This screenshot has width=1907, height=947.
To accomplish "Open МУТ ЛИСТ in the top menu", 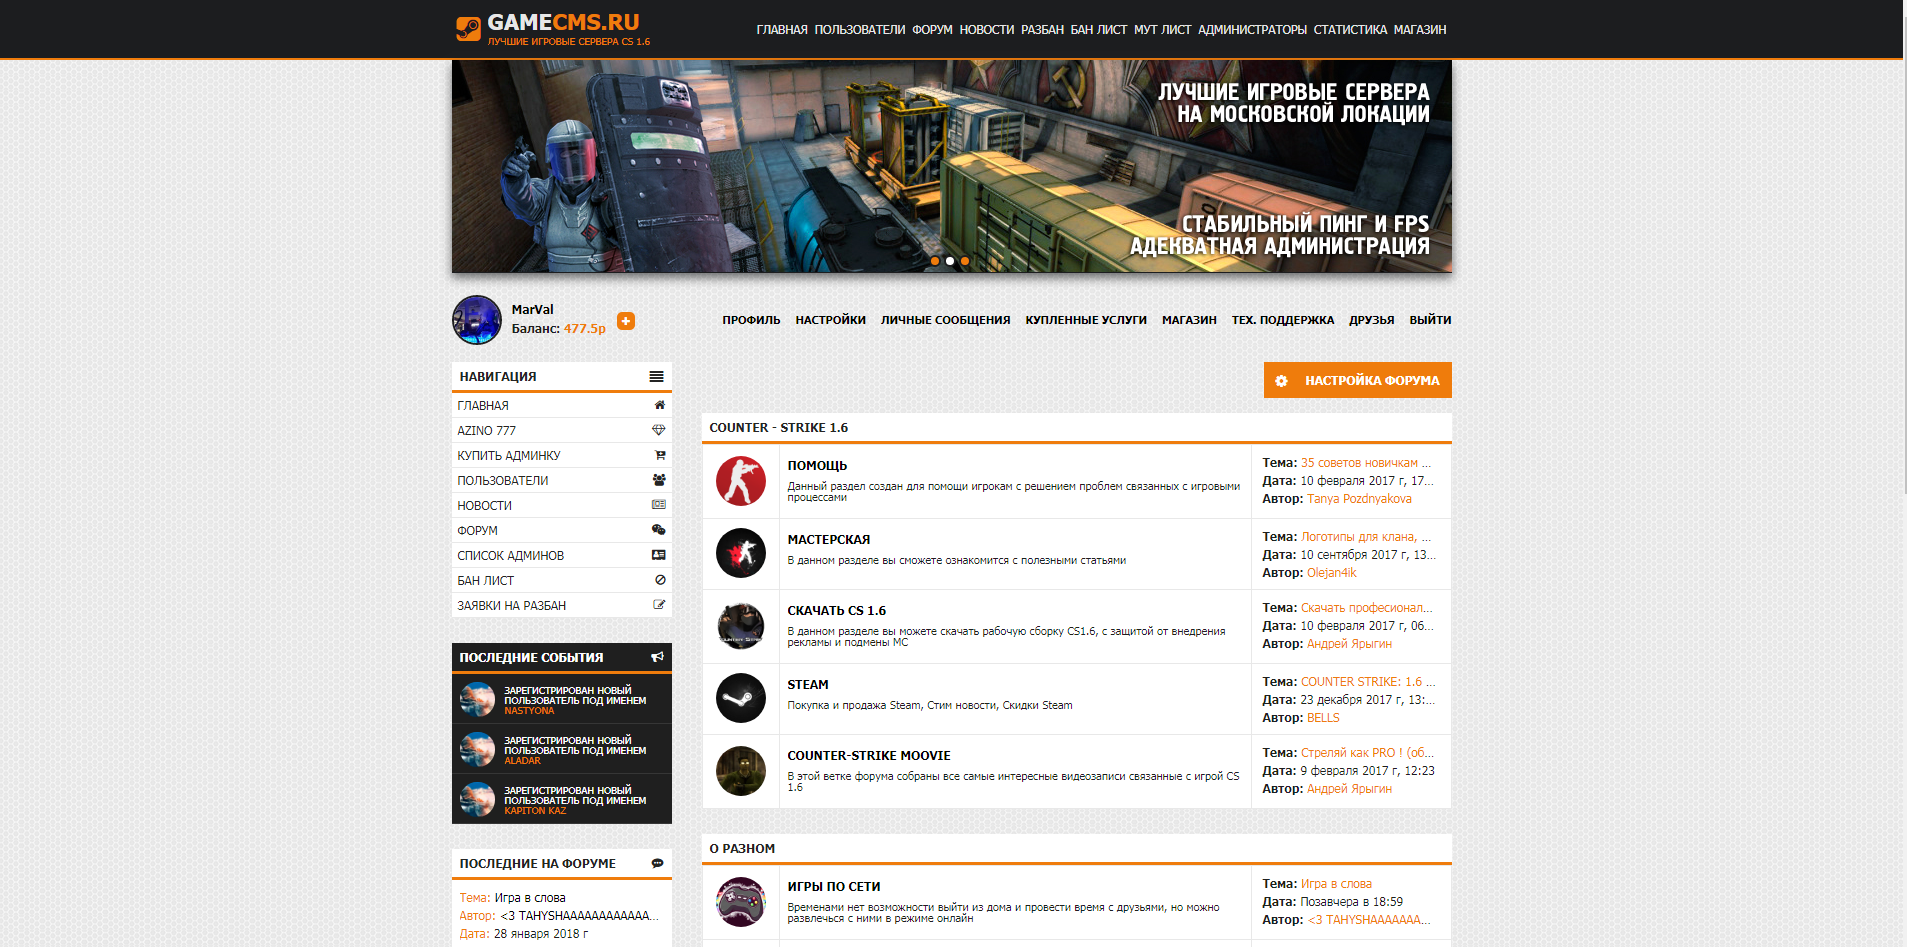I will (x=1163, y=30).
